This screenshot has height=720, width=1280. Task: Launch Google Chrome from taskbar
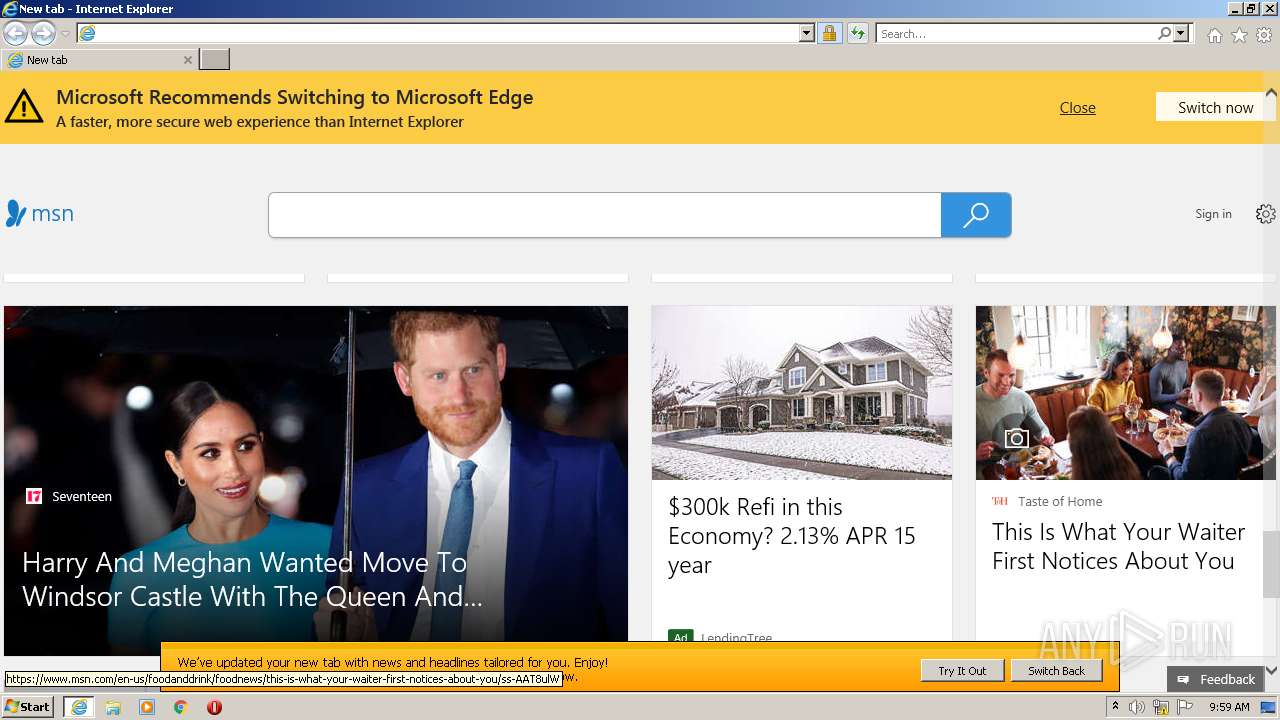181,707
